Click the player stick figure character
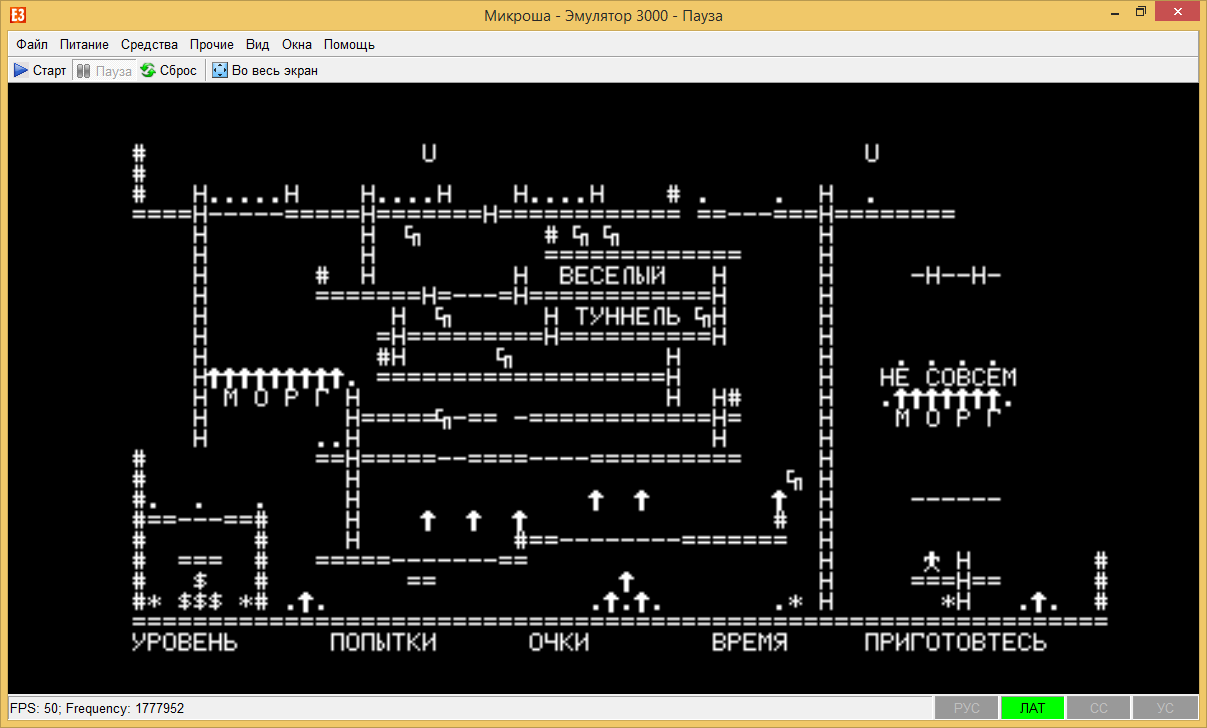Image resolution: width=1207 pixels, height=728 pixels. [x=932, y=560]
